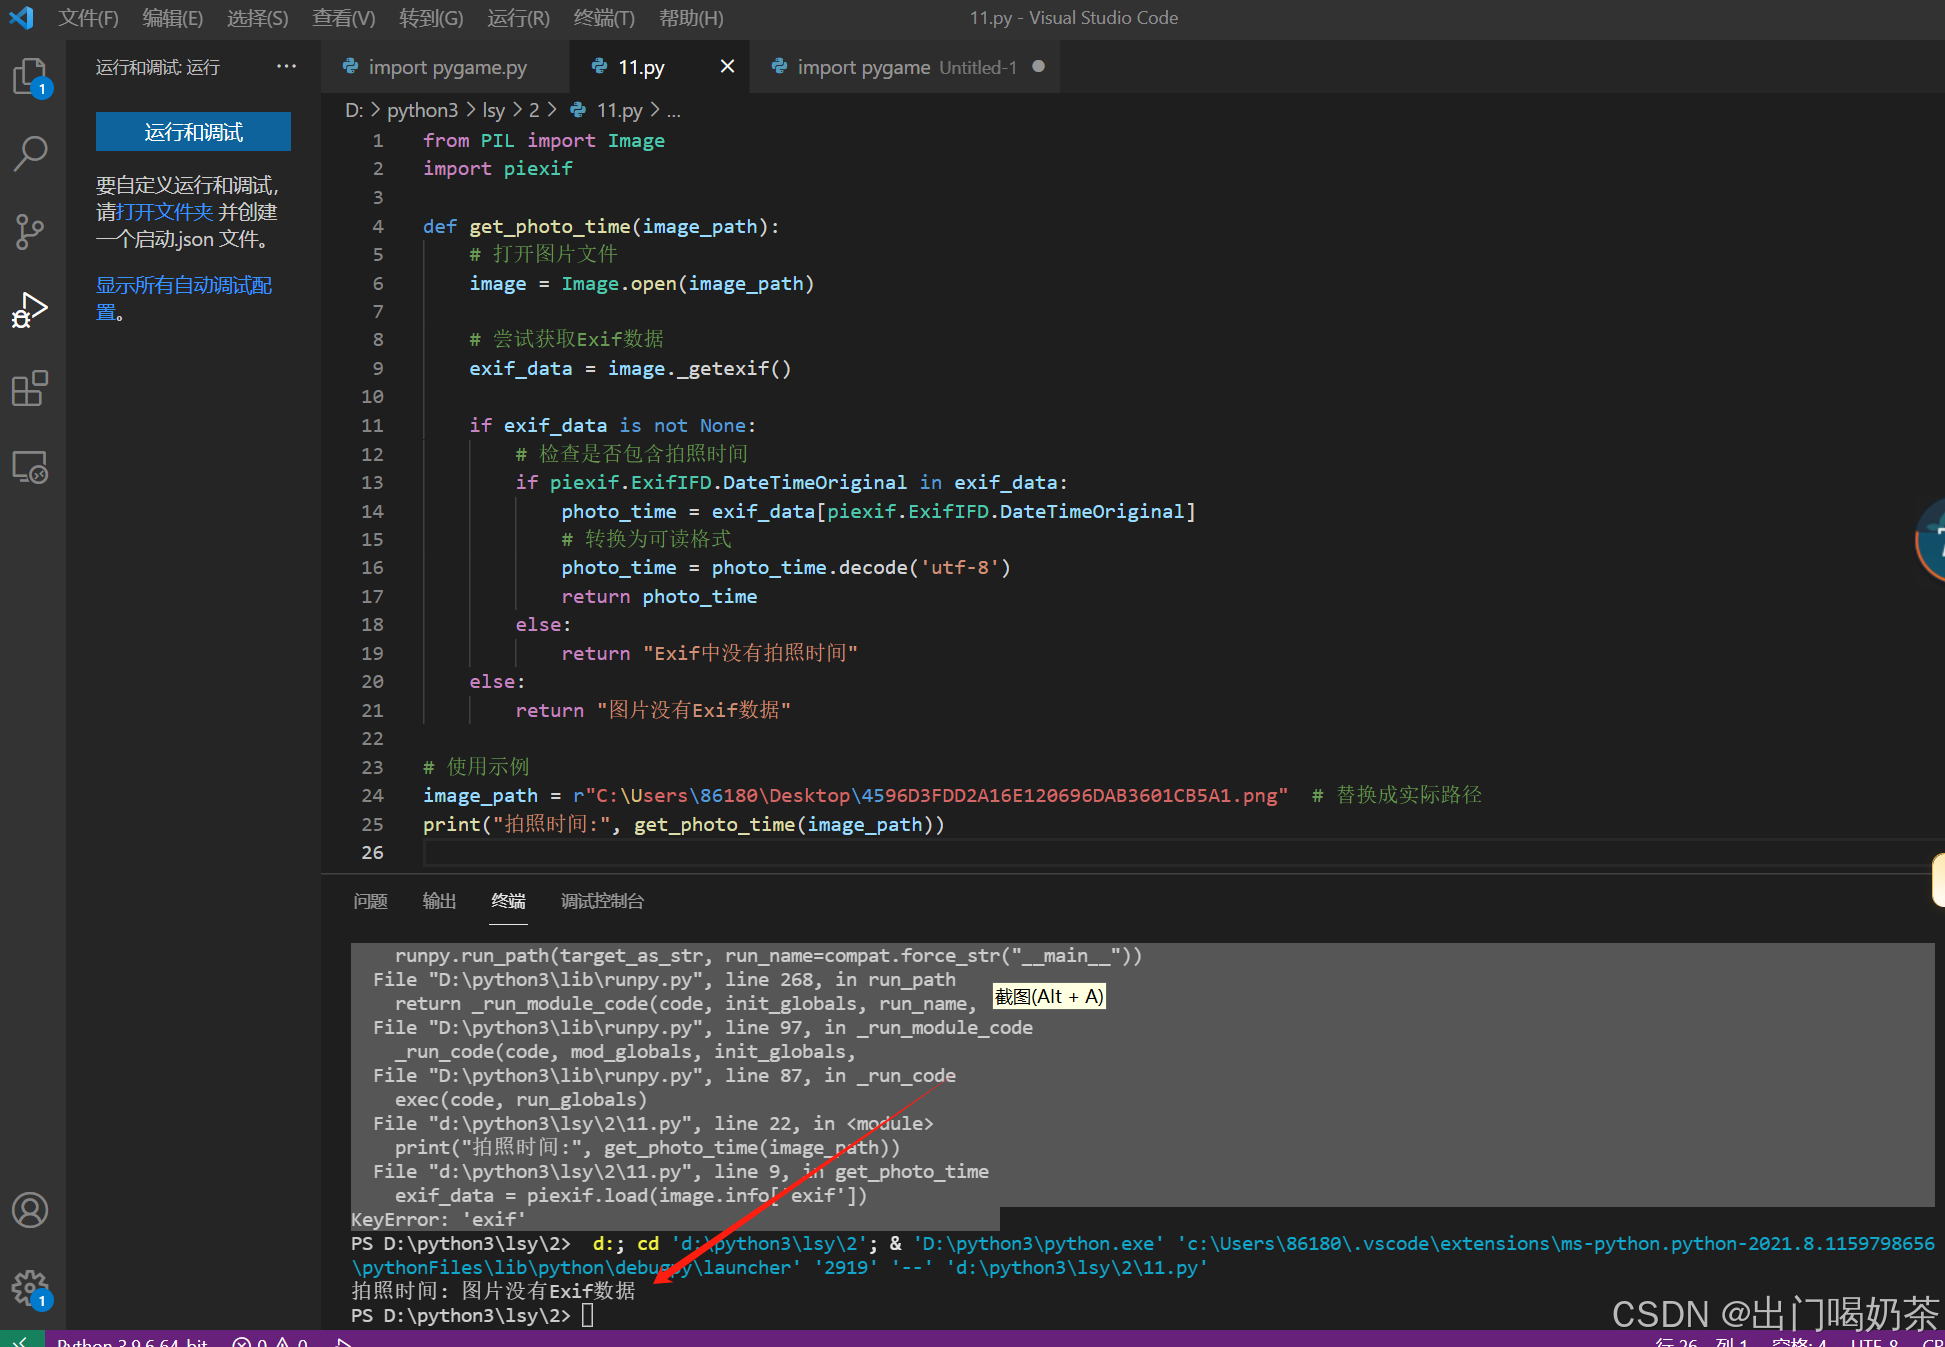Click the 打开文件夹 link
This screenshot has width=1945, height=1347.
[165, 212]
